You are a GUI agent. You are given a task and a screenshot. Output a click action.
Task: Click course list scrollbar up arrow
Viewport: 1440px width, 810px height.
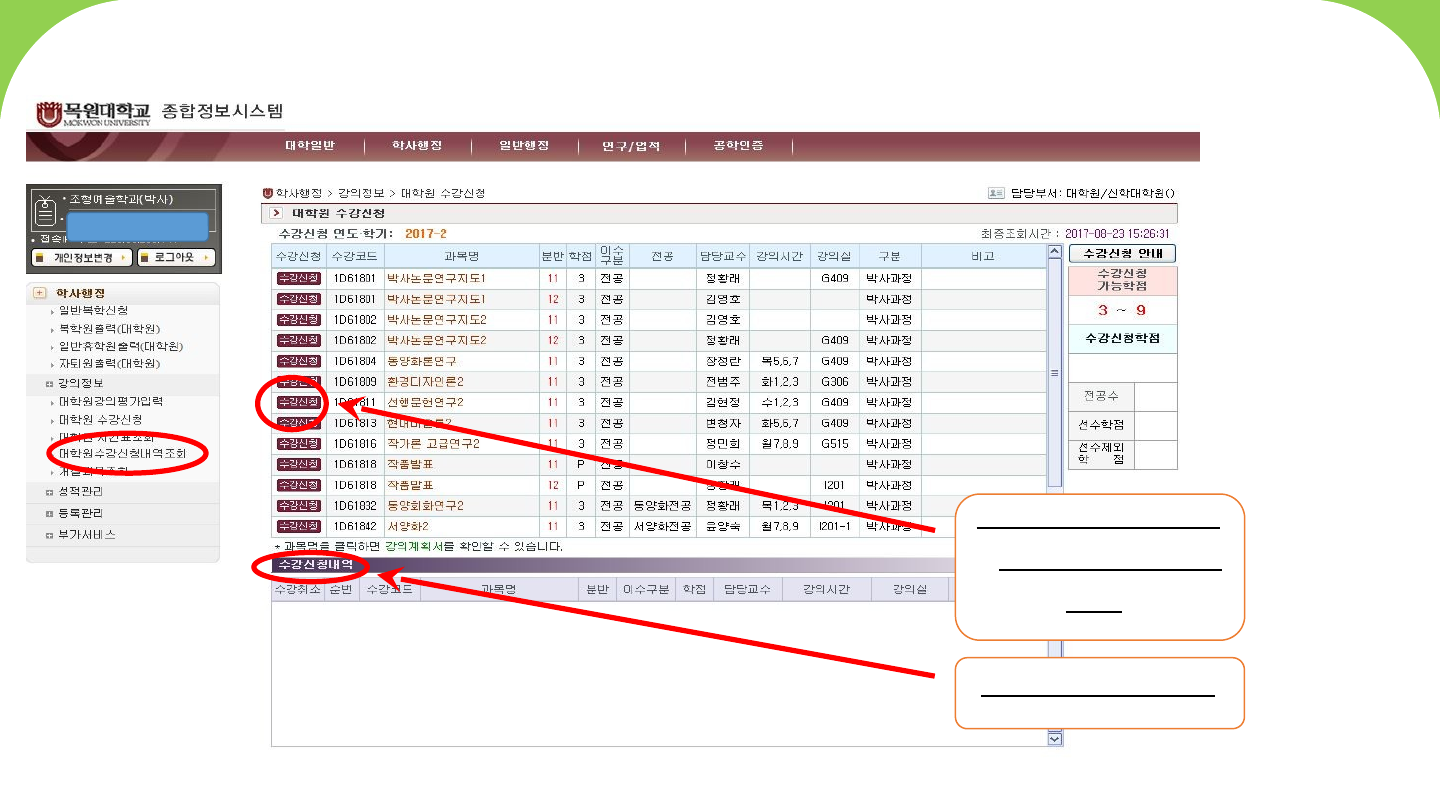pos(1054,253)
